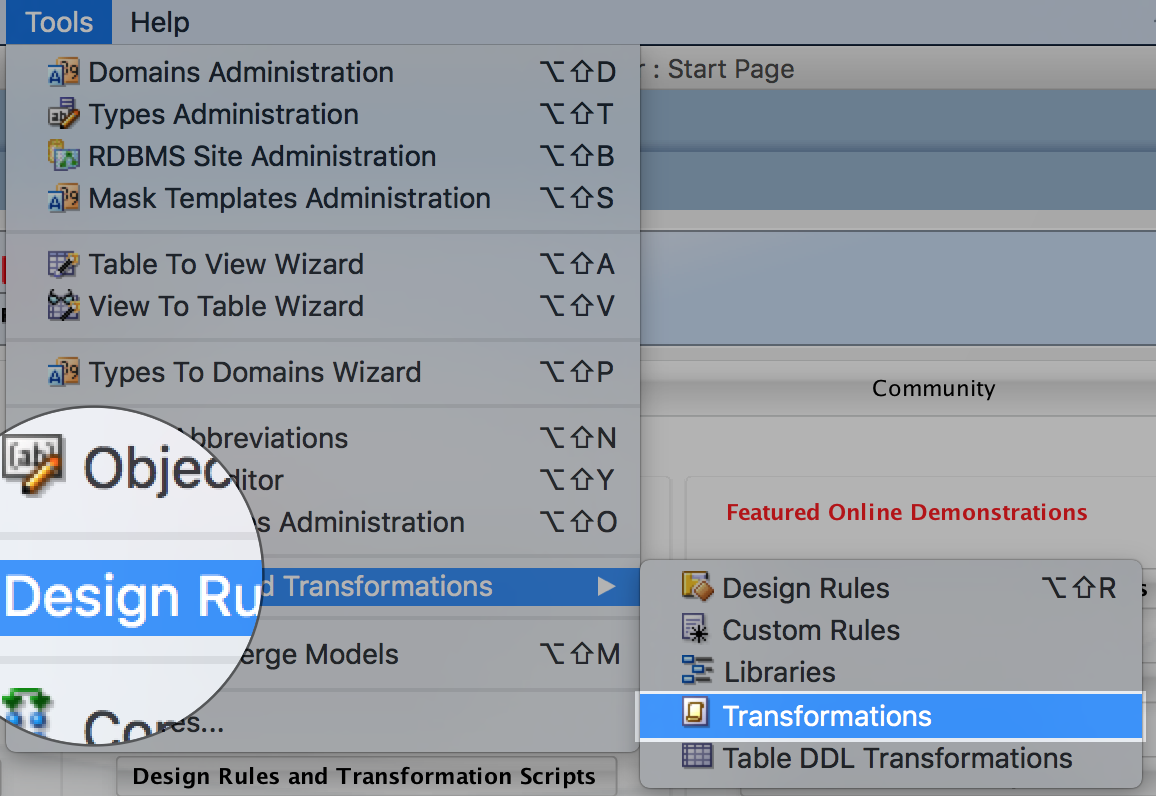Click the Domains Administration icon
The image size is (1156, 796).
point(64,72)
